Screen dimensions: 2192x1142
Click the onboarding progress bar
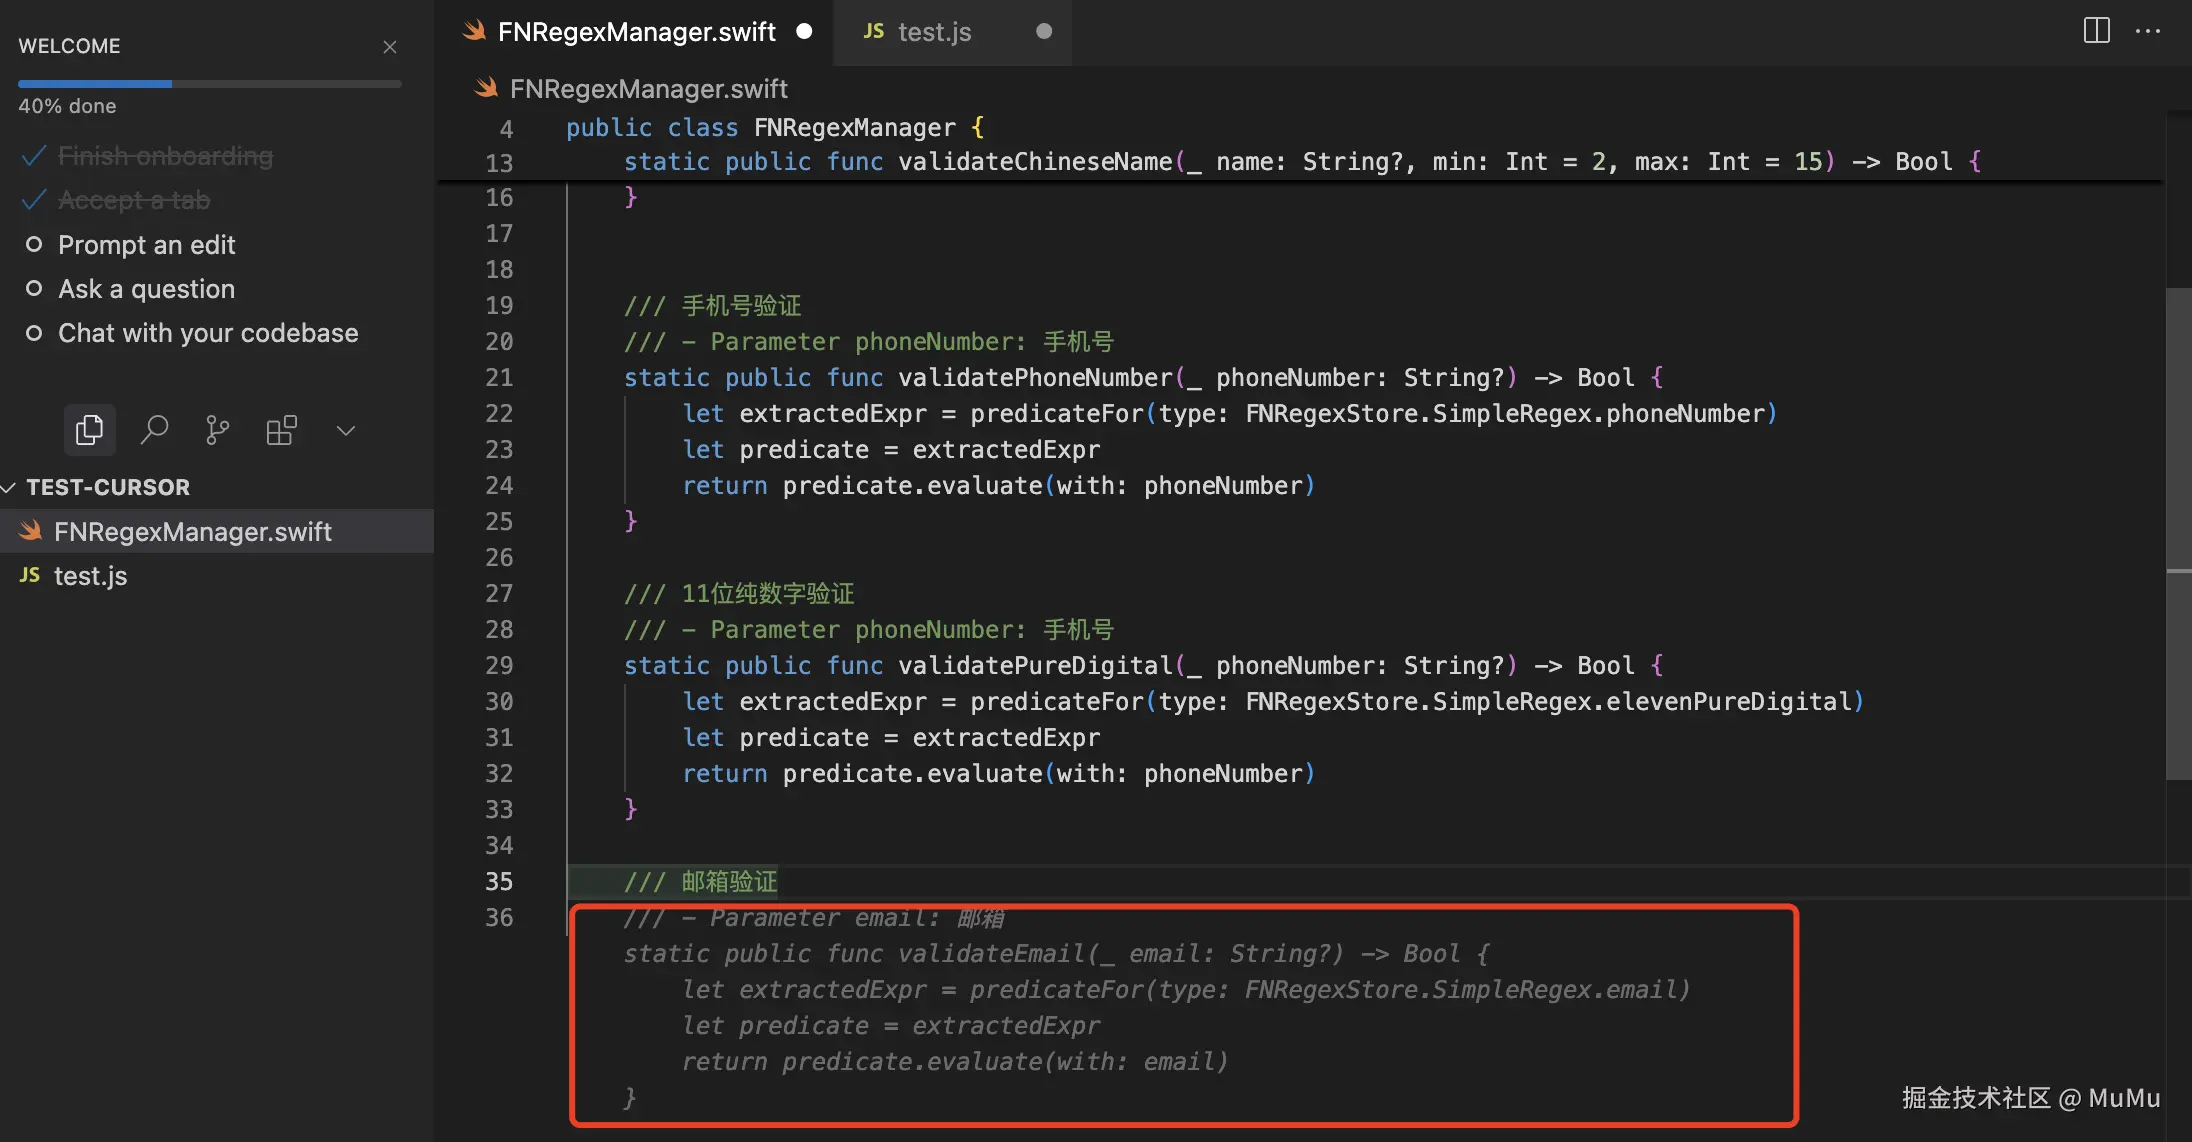pos(209,84)
